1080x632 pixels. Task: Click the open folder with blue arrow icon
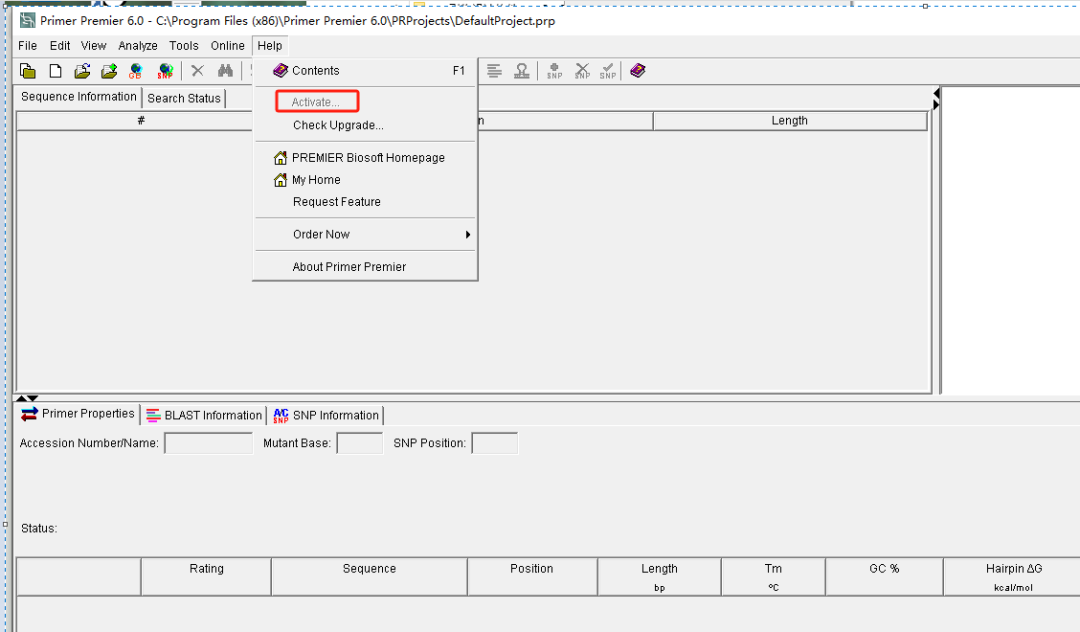(82, 71)
